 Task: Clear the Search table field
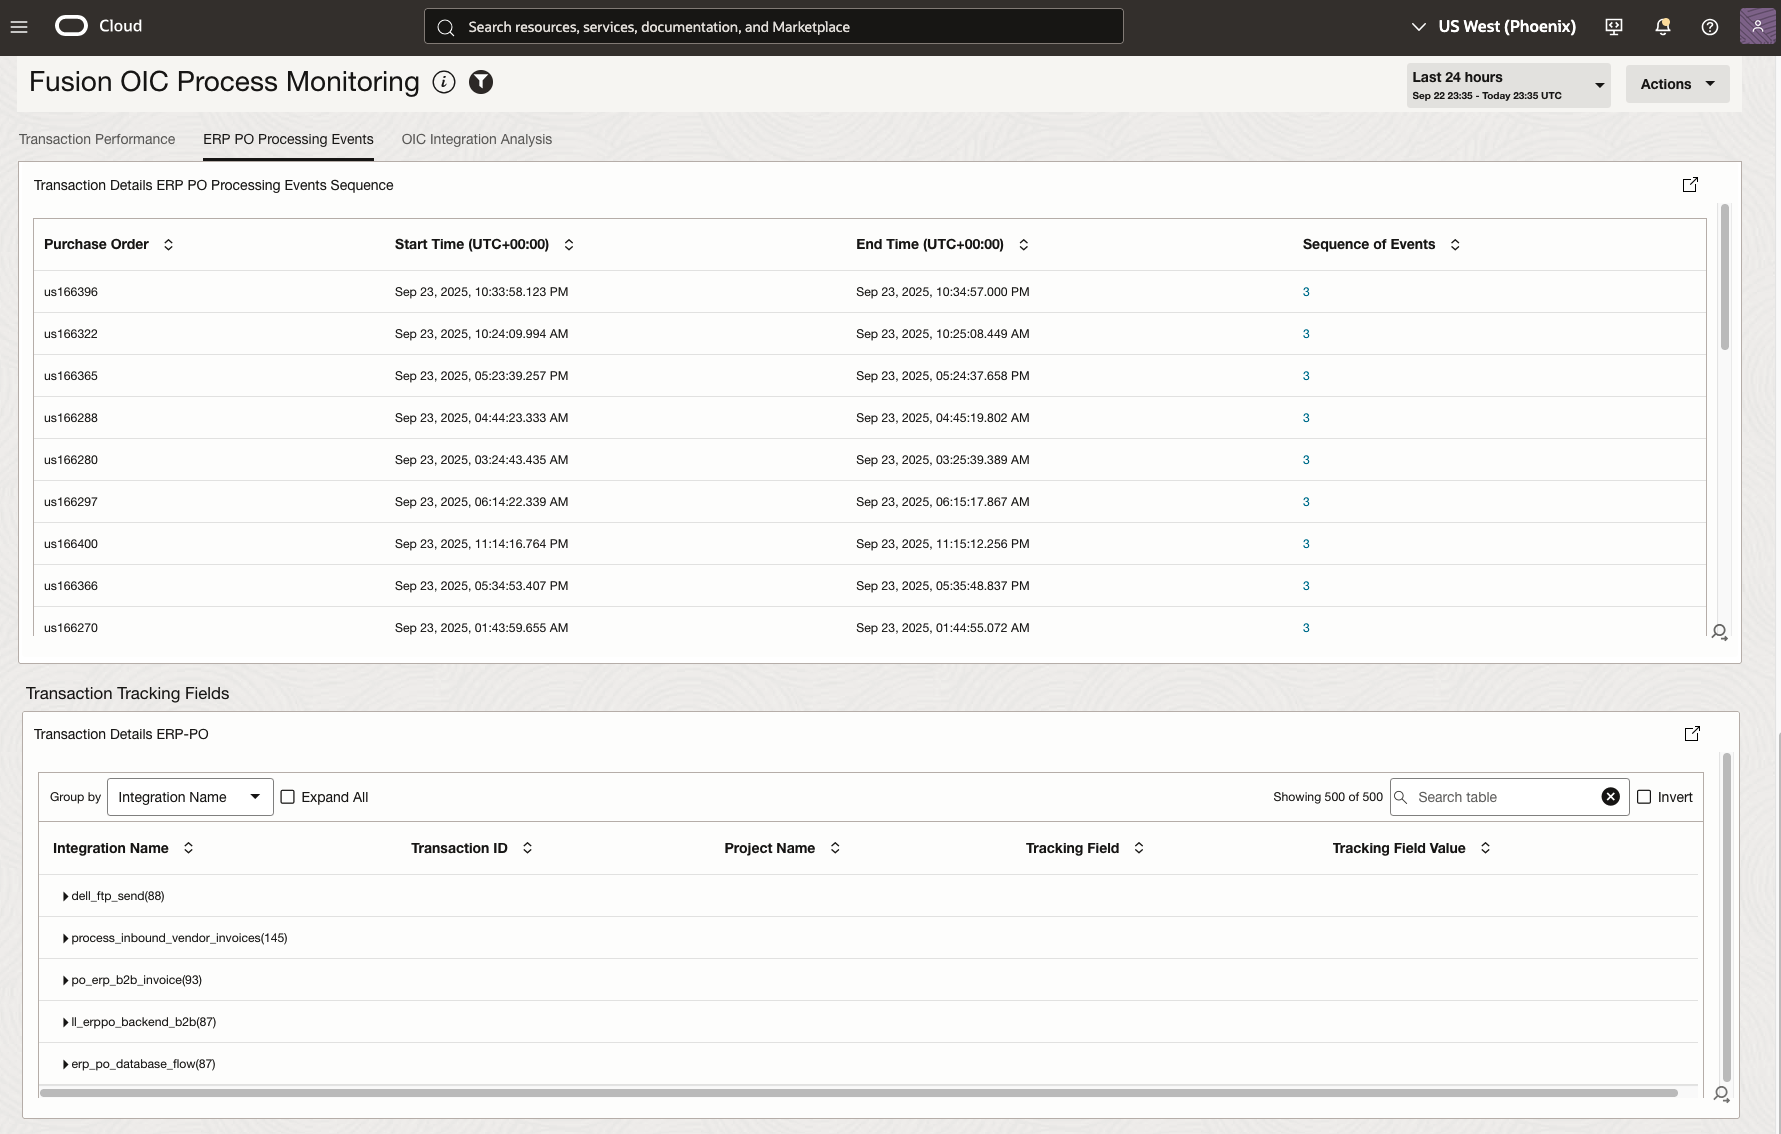coord(1610,797)
